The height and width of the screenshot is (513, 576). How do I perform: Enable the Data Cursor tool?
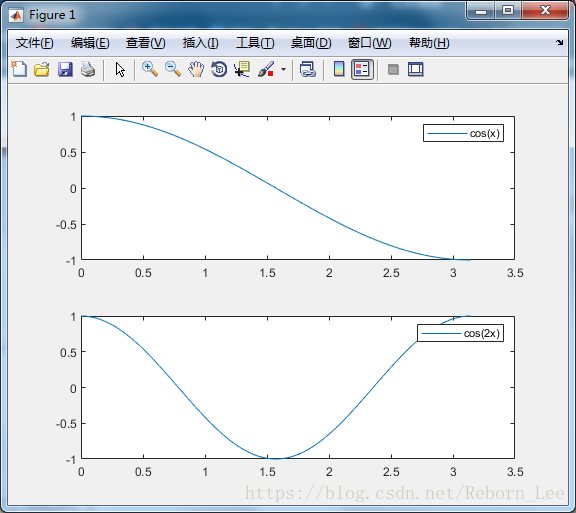[x=242, y=69]
